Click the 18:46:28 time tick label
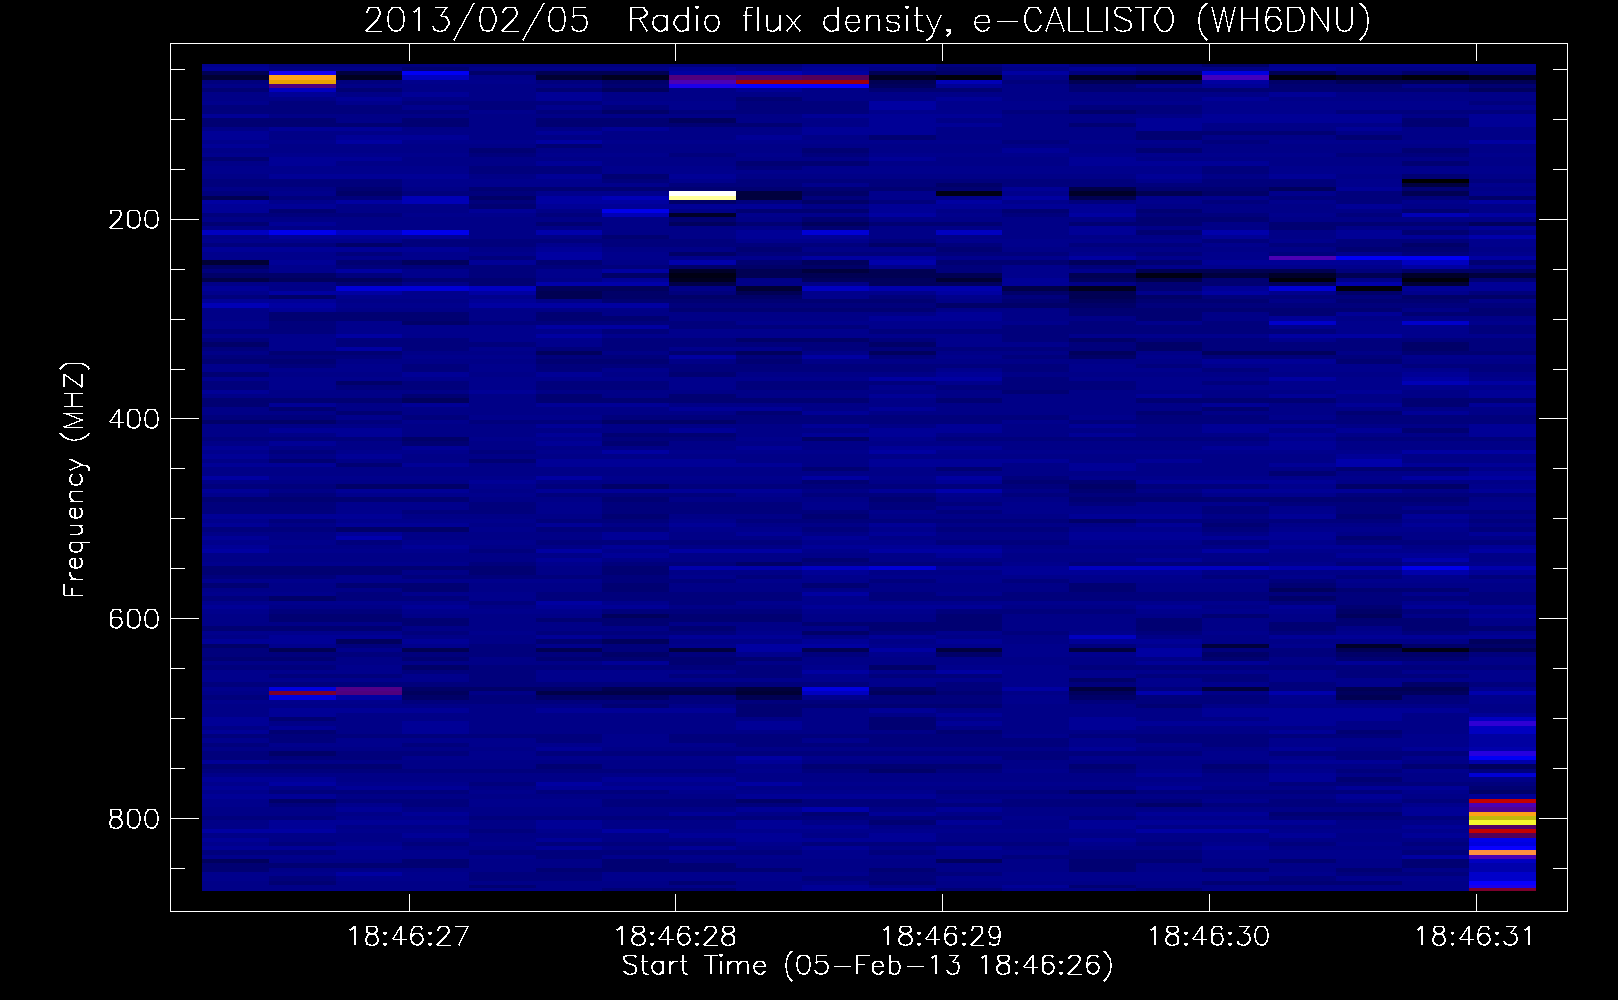Screen dimensions: 1618x1000 (675, 937)
